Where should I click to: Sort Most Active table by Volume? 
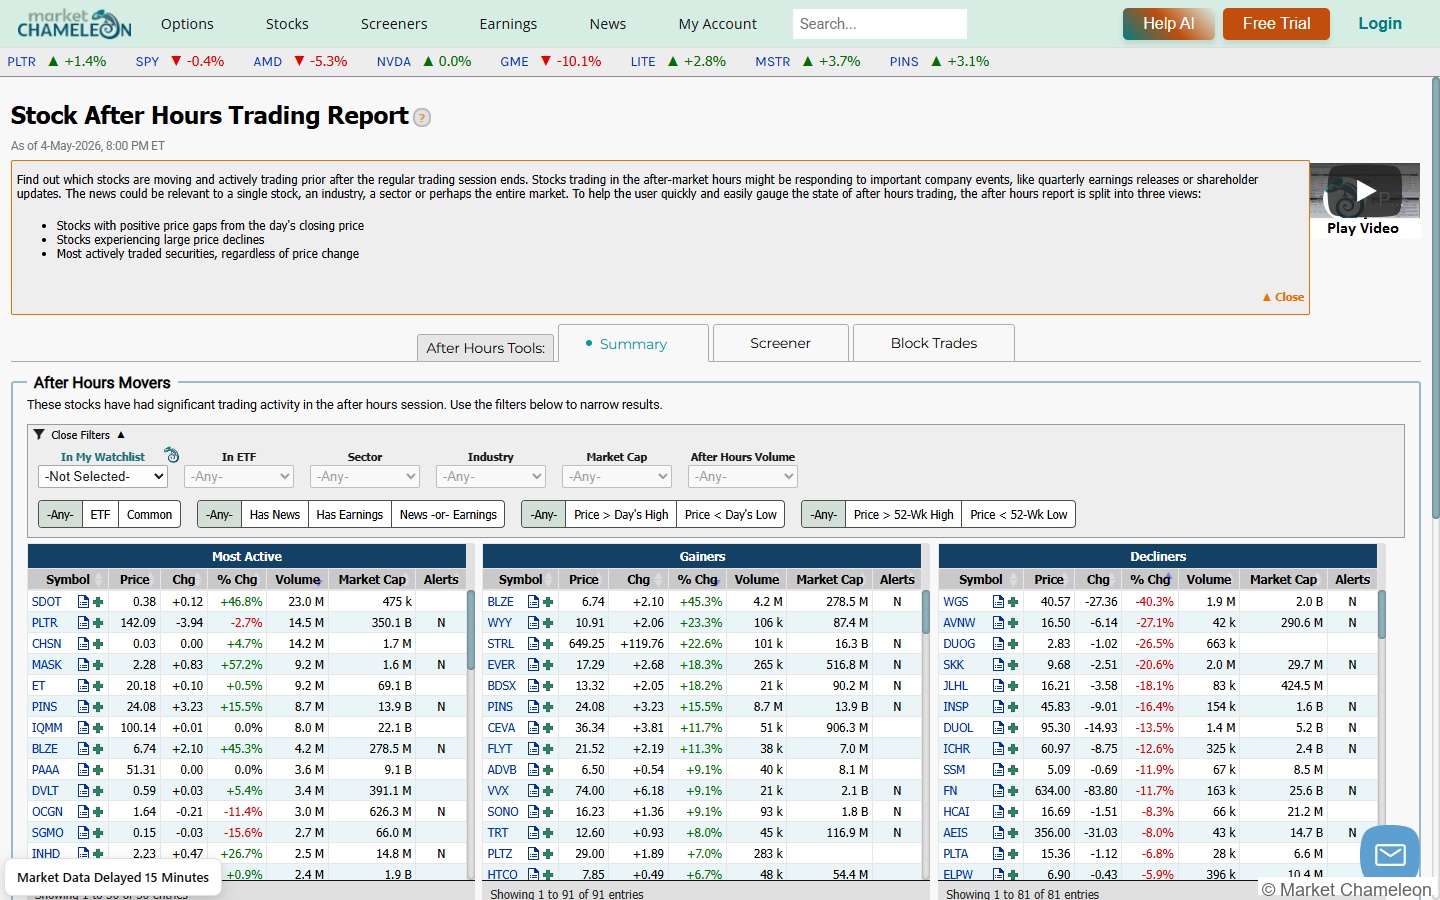[298, 580]
